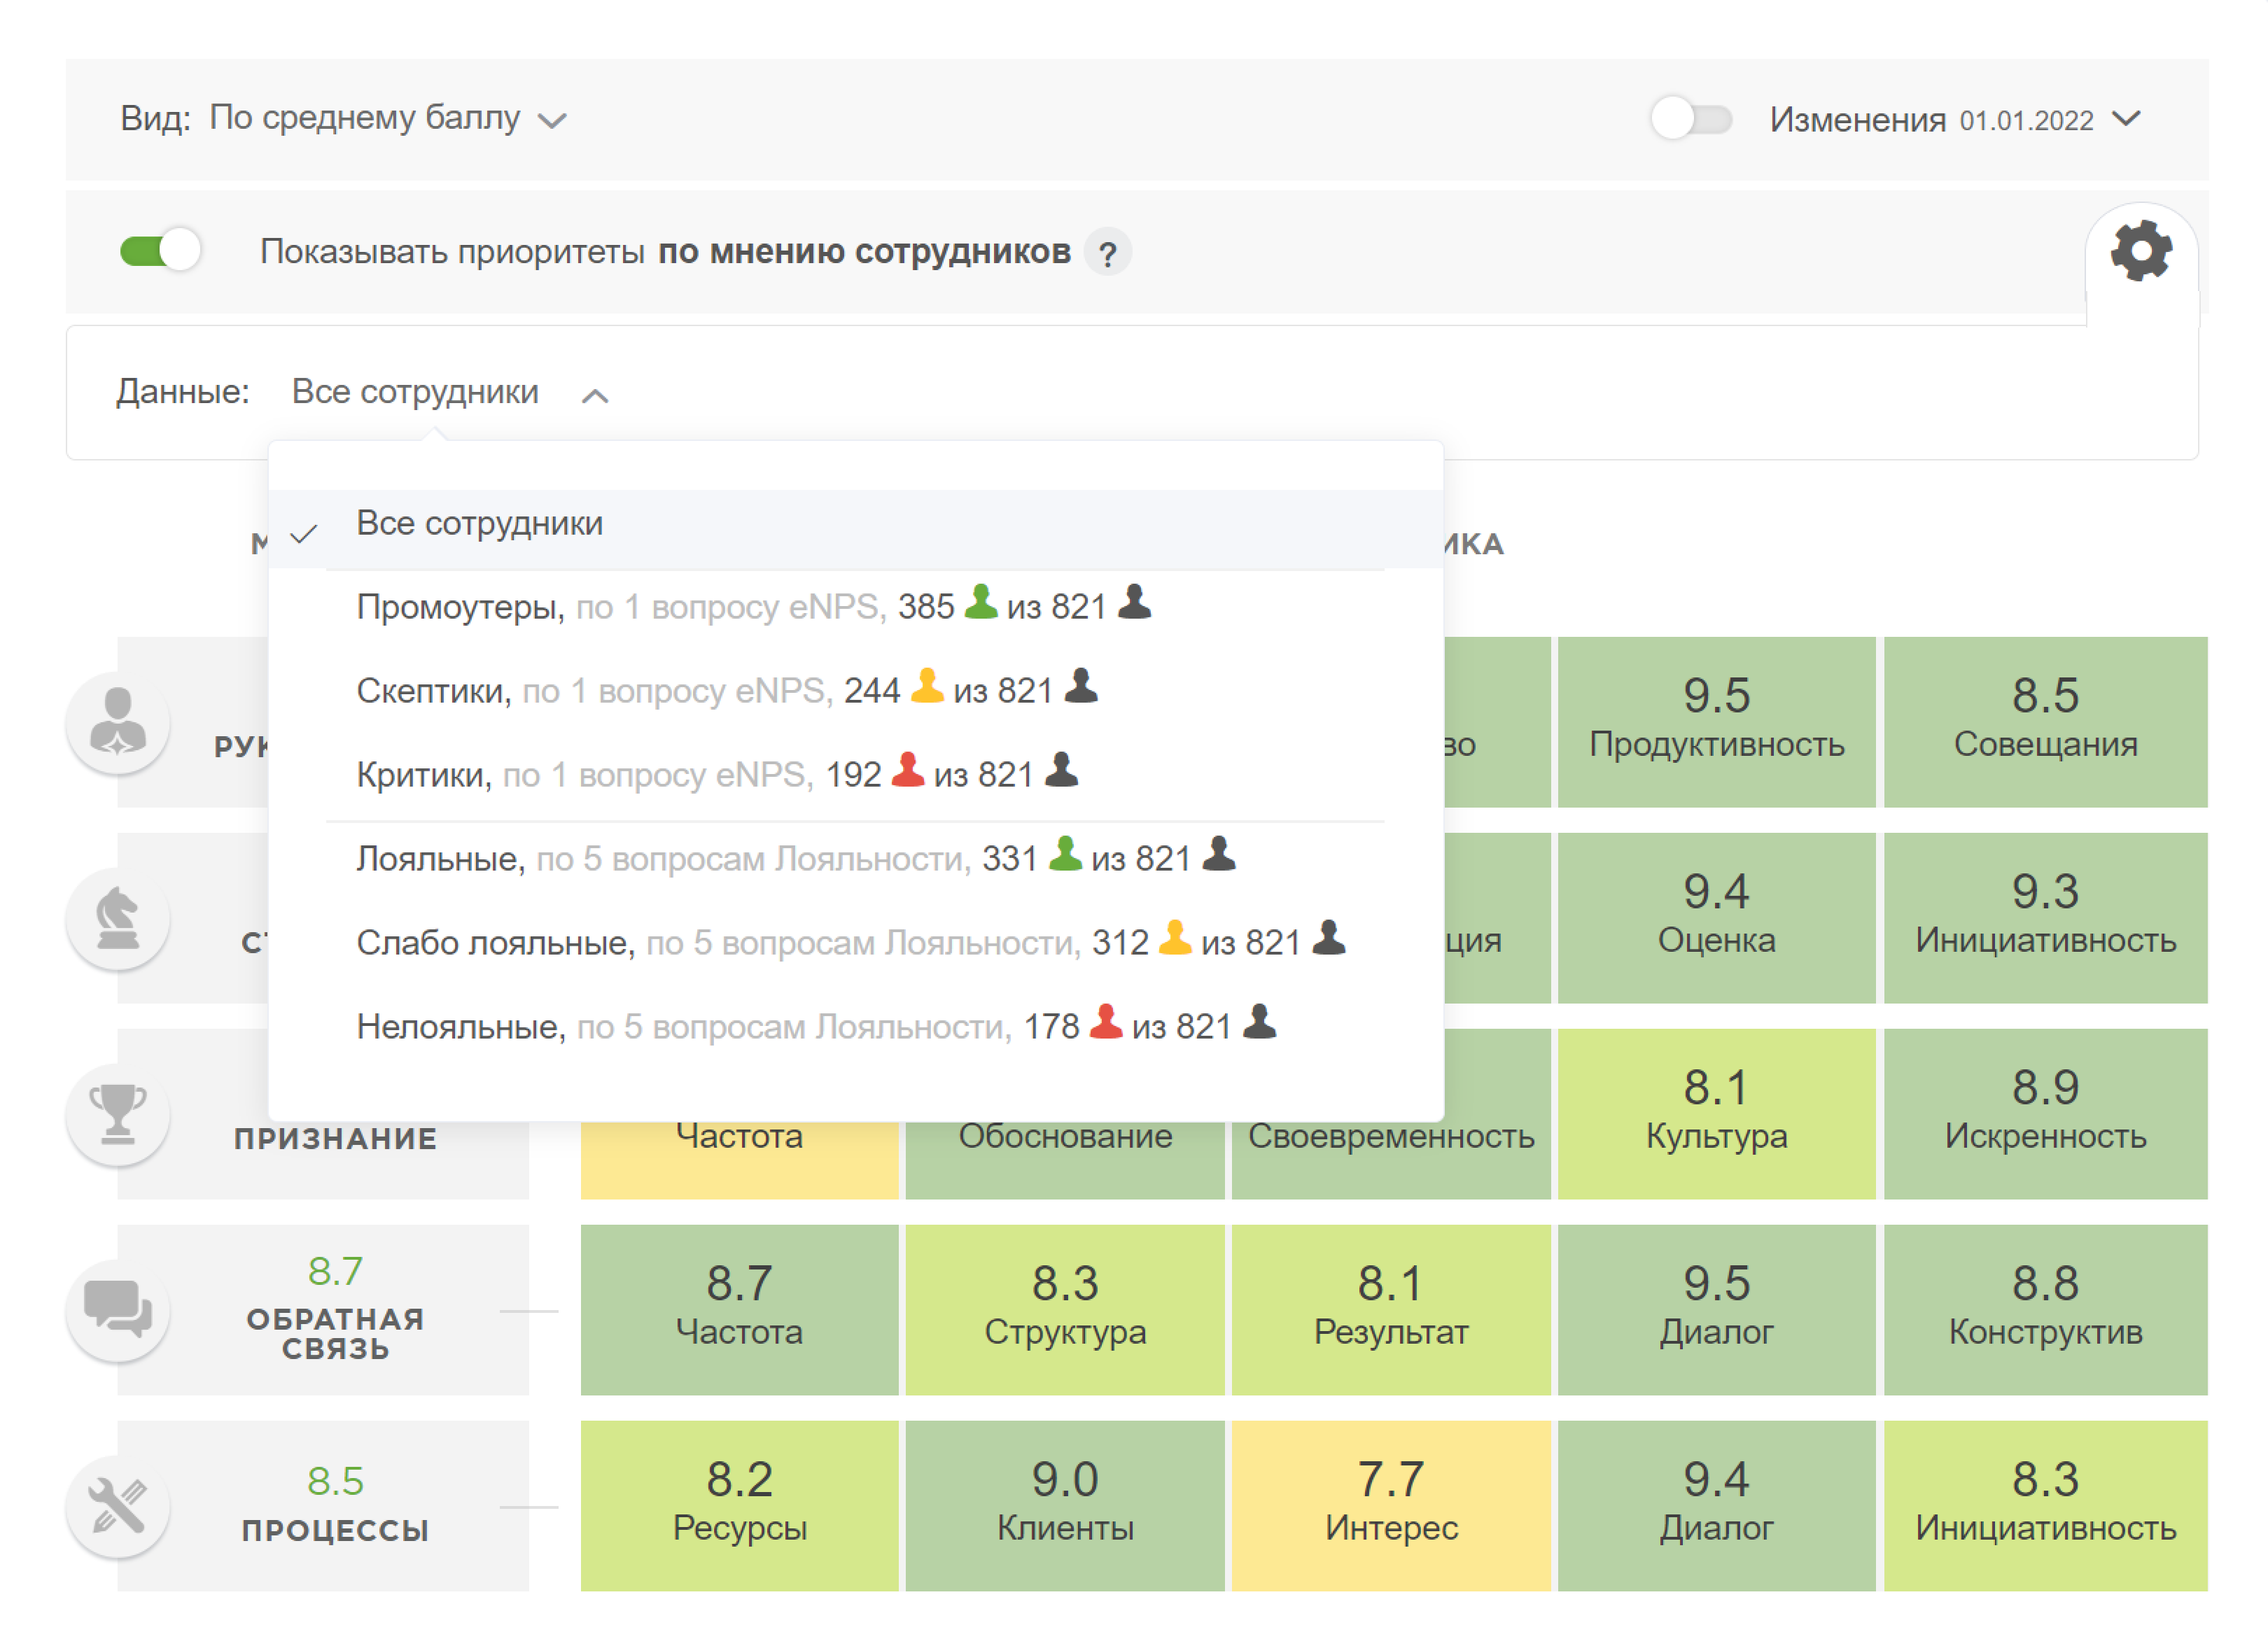The height and width of the screenshot is (1646, 2268).
Task: Click the checkmark beside Все сотрудники
Action: click(303, 534)
